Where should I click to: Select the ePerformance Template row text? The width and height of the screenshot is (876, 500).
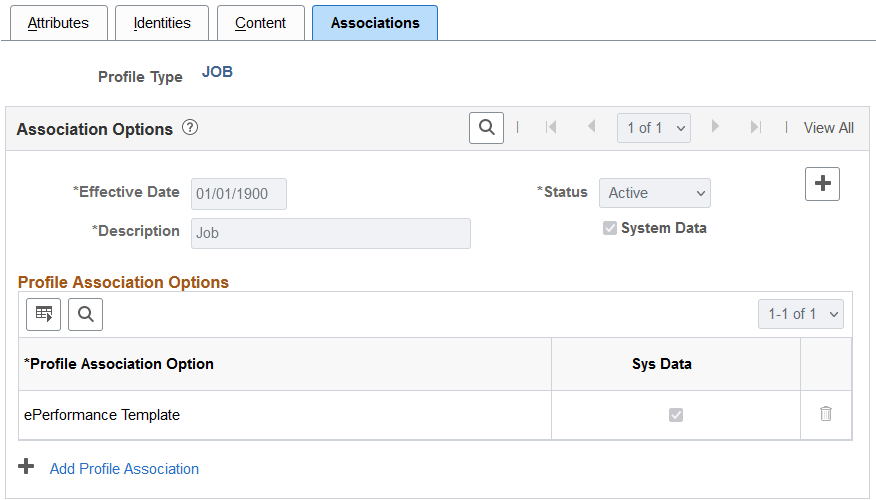[x=102, y=415]
